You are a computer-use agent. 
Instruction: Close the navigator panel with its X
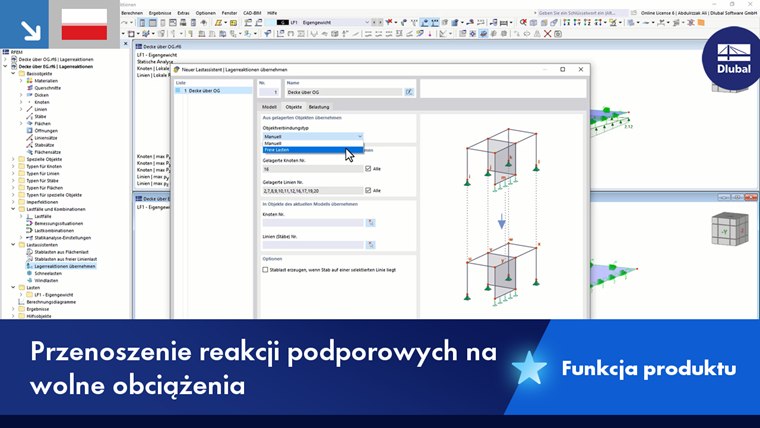click(x=126, y=44)
